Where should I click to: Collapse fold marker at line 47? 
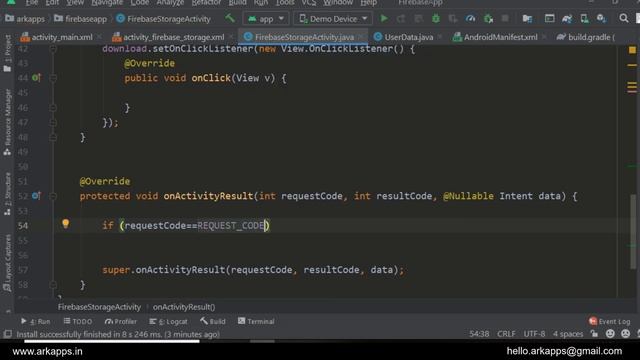pyautogui.click(x=53, y=122)
